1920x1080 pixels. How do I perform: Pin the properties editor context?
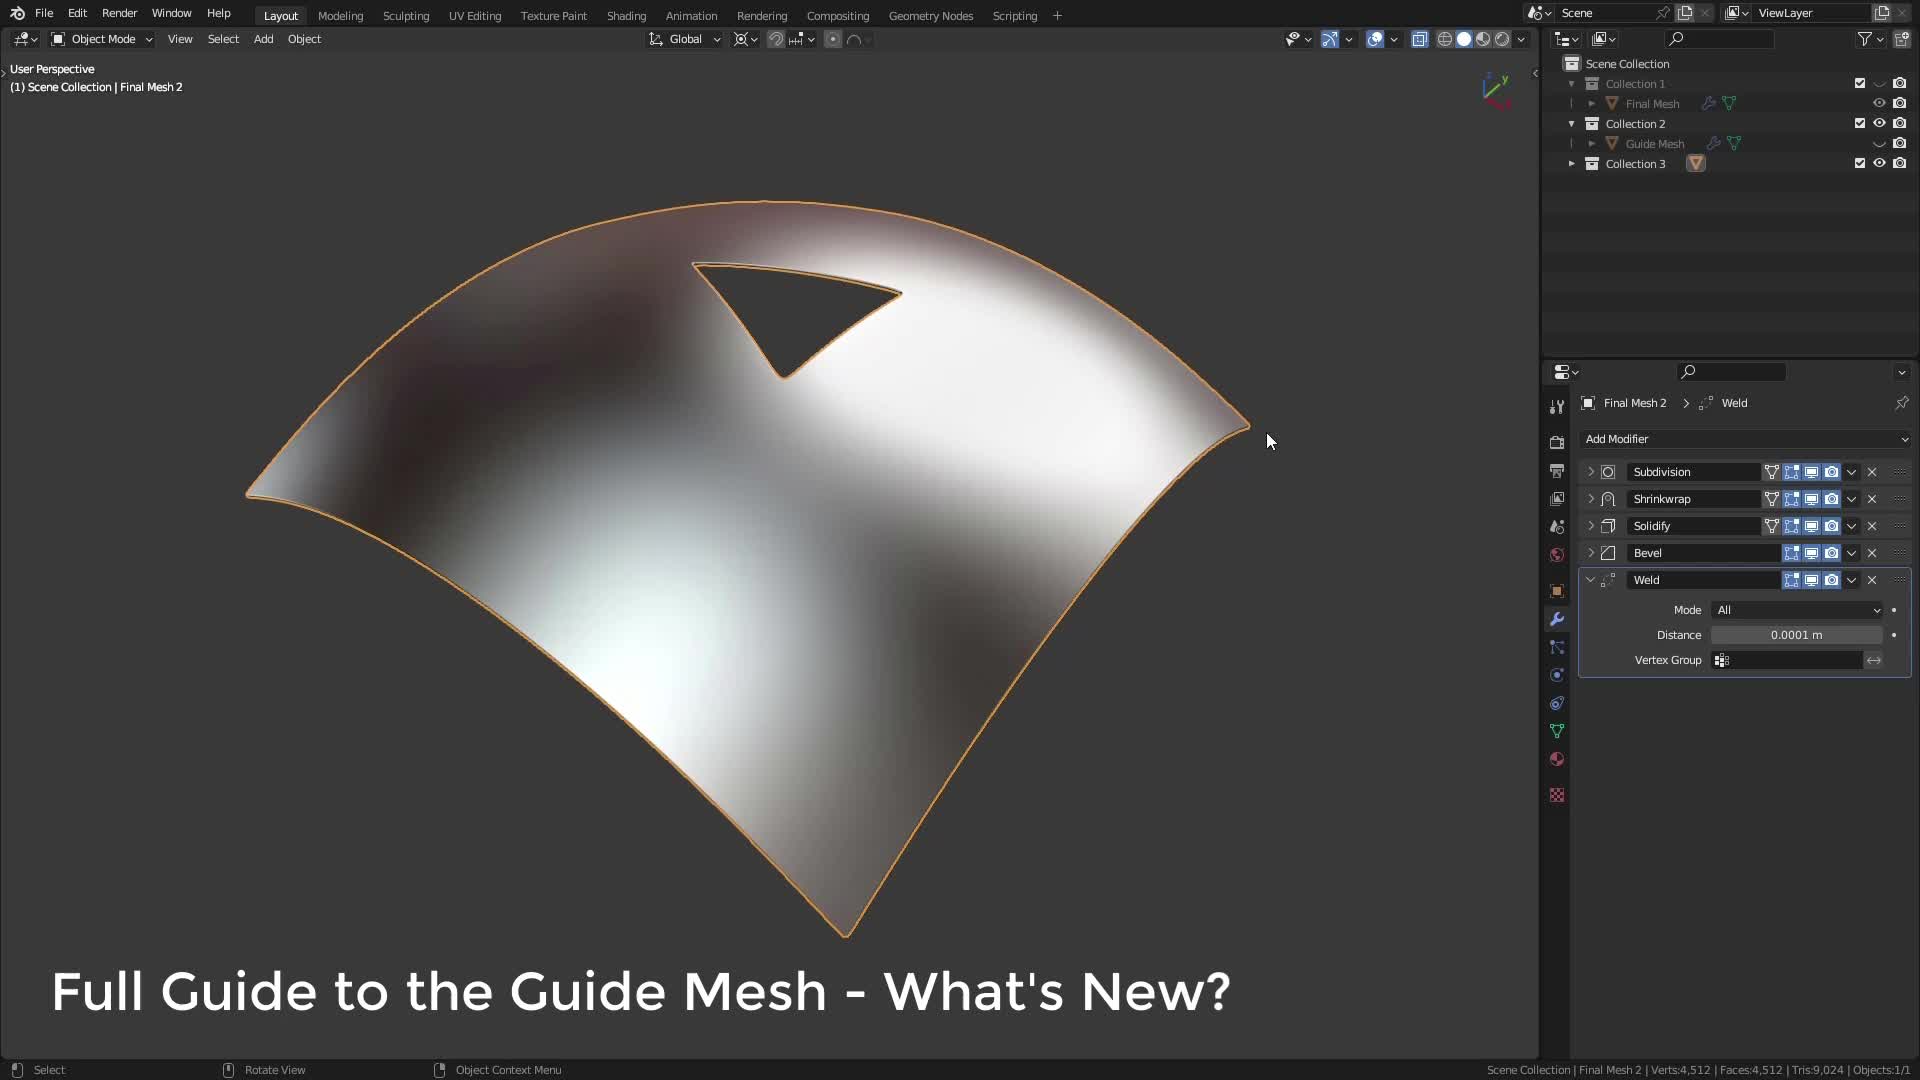click(x=1901, y=403)
